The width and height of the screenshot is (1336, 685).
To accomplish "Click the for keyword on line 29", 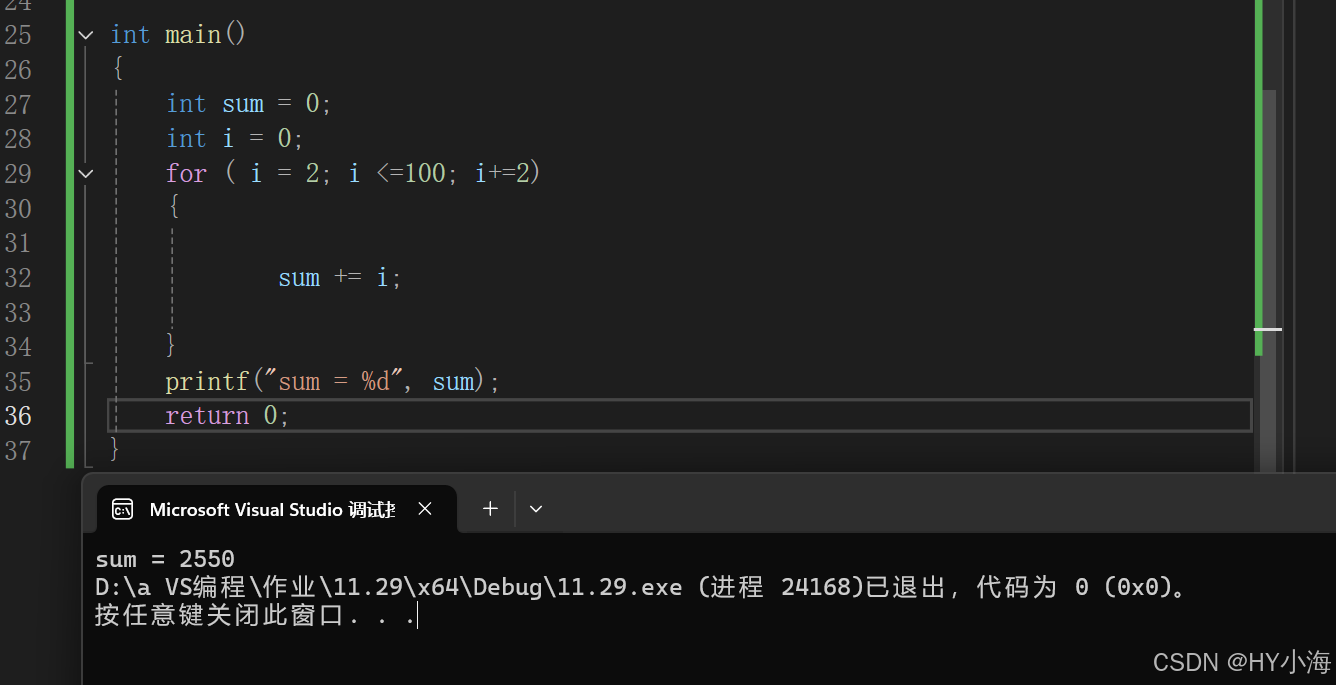I will [x=186, y=173].
